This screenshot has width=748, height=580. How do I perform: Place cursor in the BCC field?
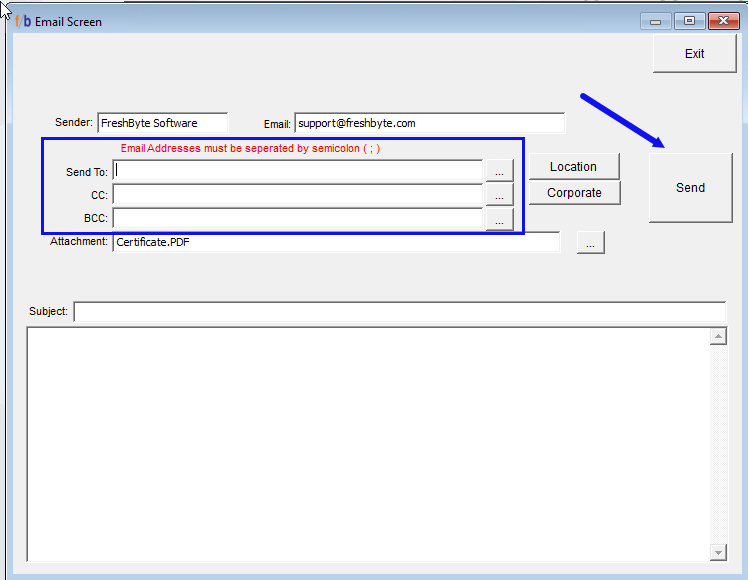[x=298, y=218]
